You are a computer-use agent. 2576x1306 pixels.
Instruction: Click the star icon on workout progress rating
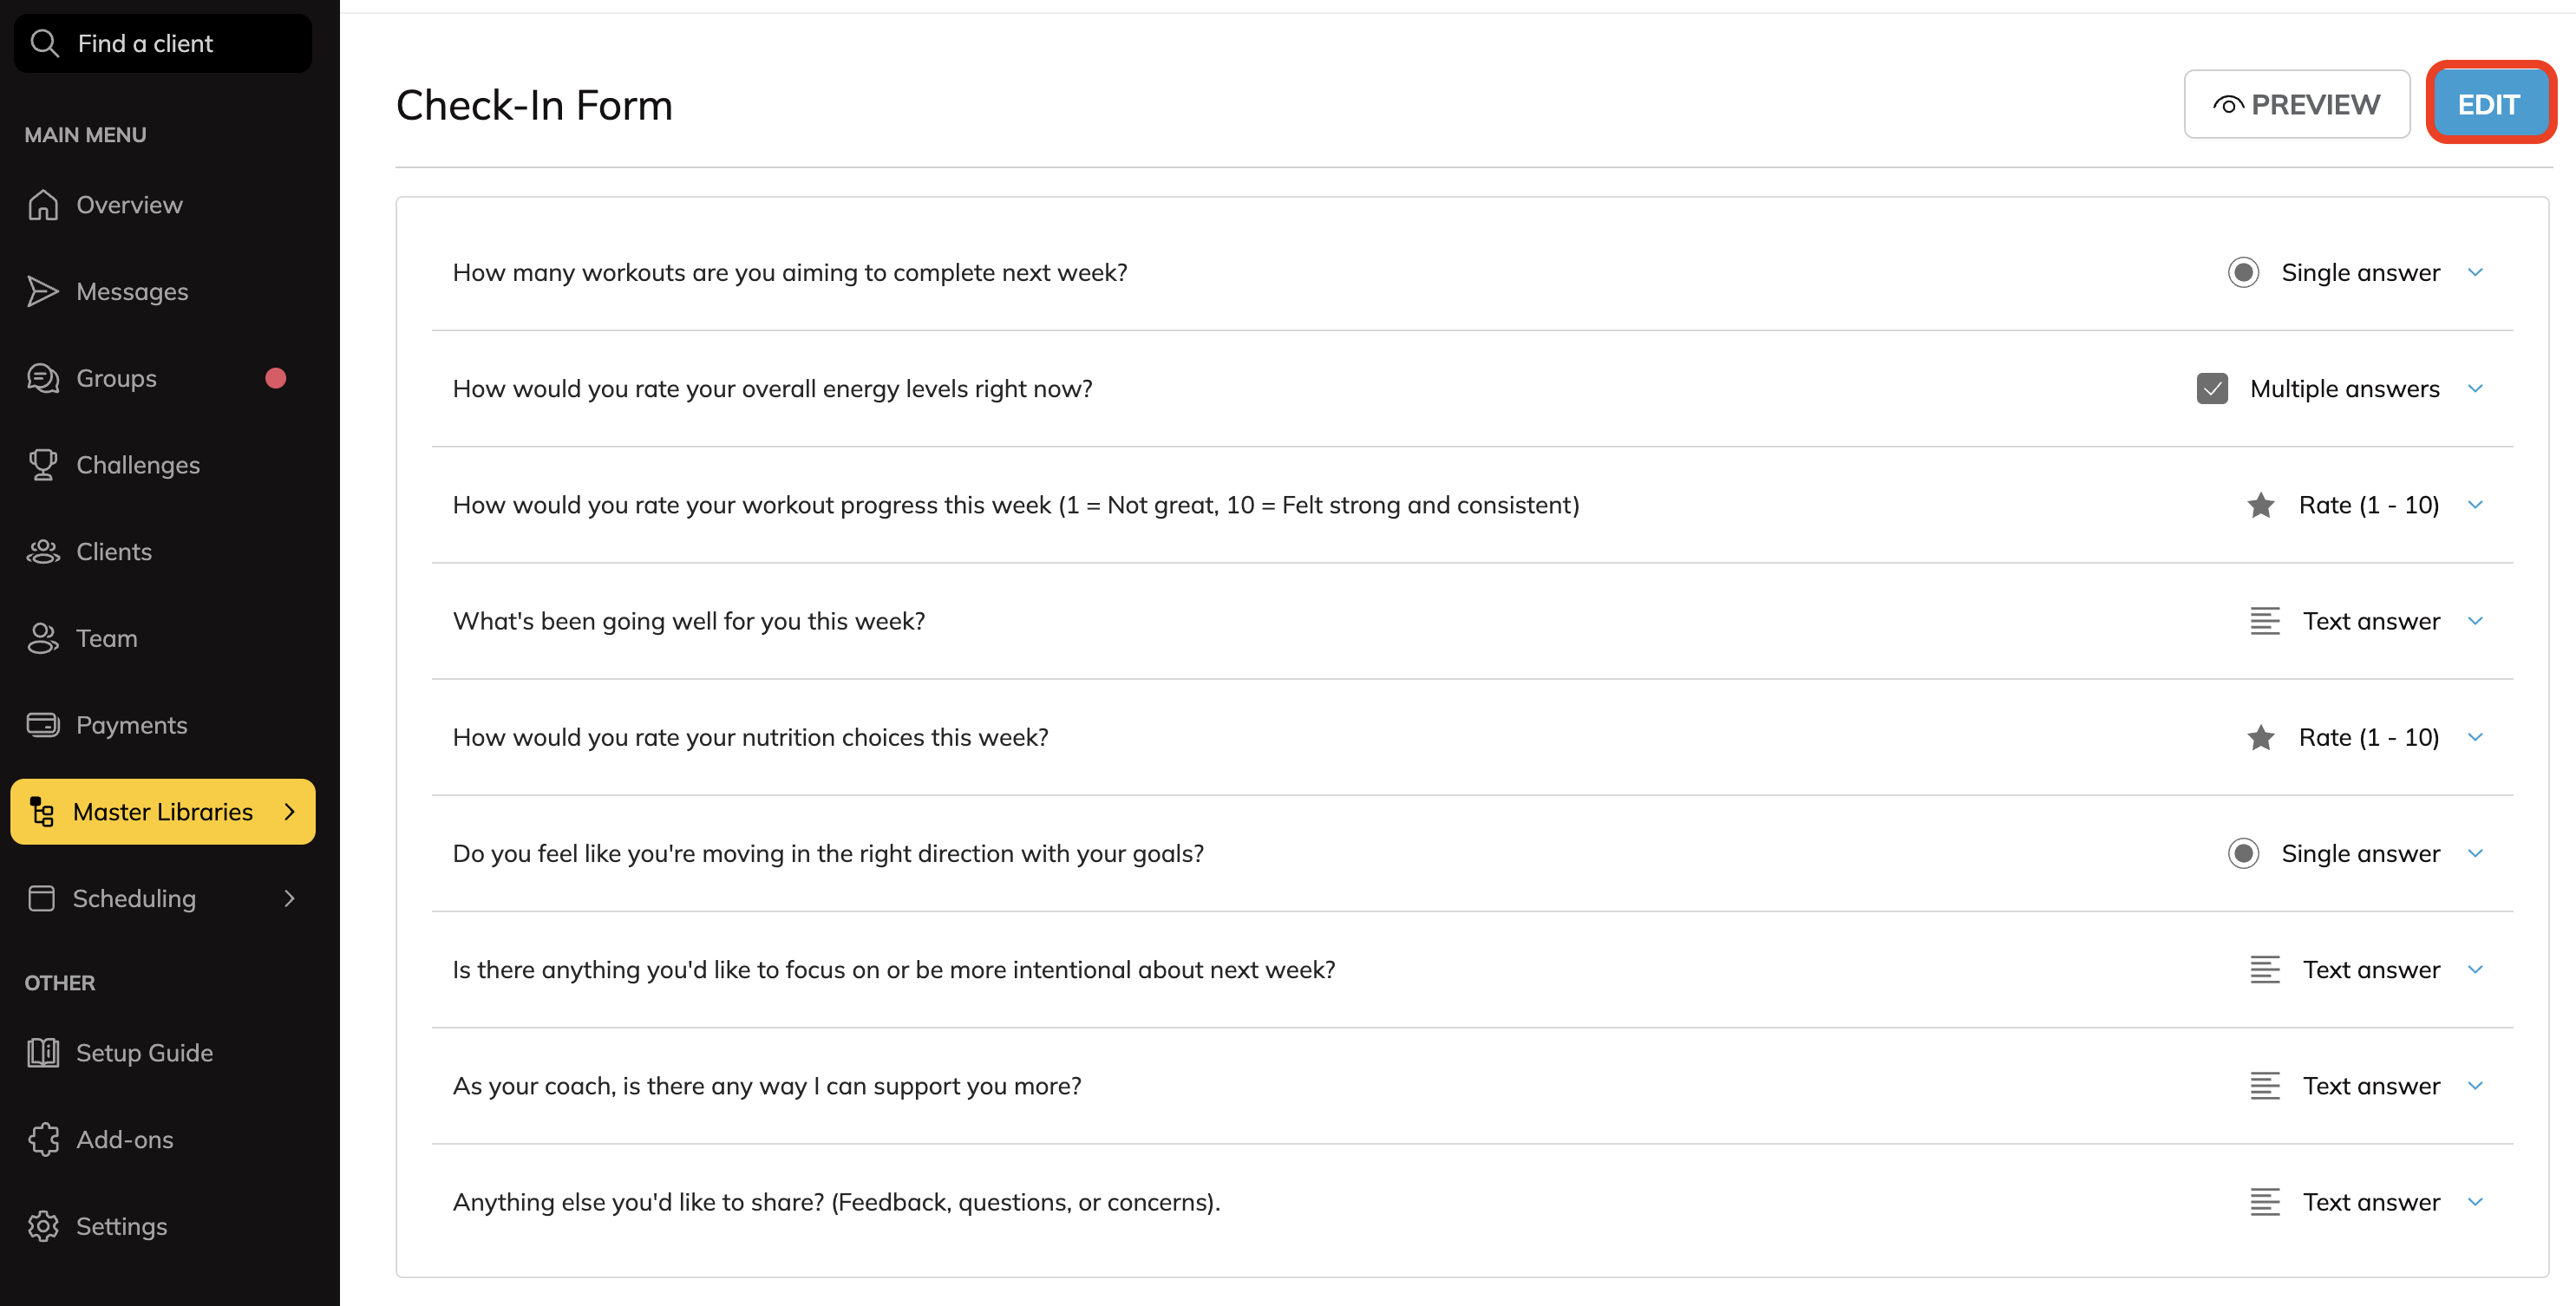[x=2261, y=506]
